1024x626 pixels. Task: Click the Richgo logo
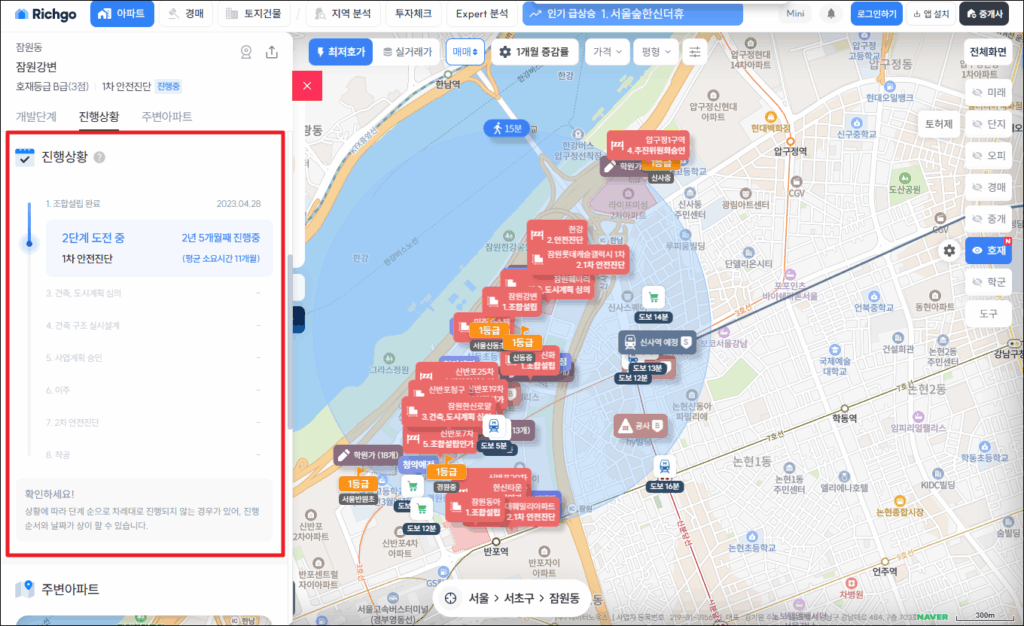(x=45, y=14)
